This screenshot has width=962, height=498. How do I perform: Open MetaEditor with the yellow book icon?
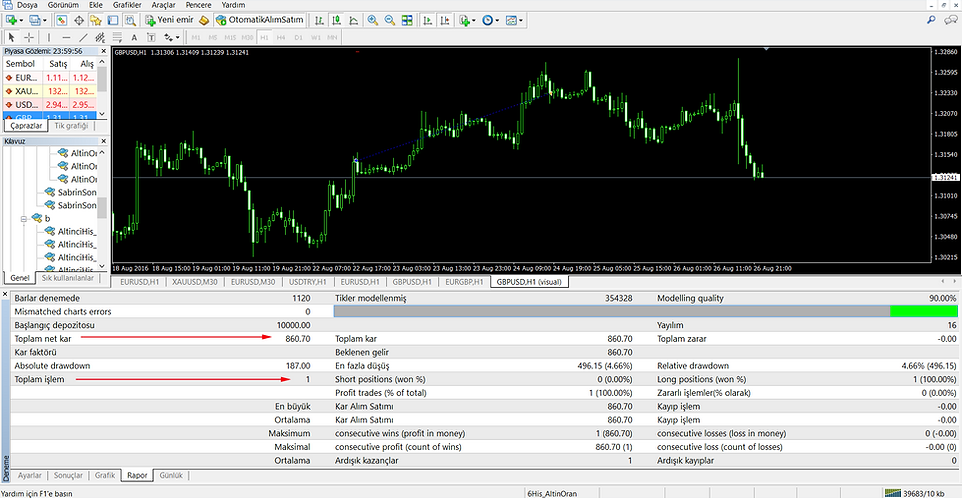click(x=204, y=20)
